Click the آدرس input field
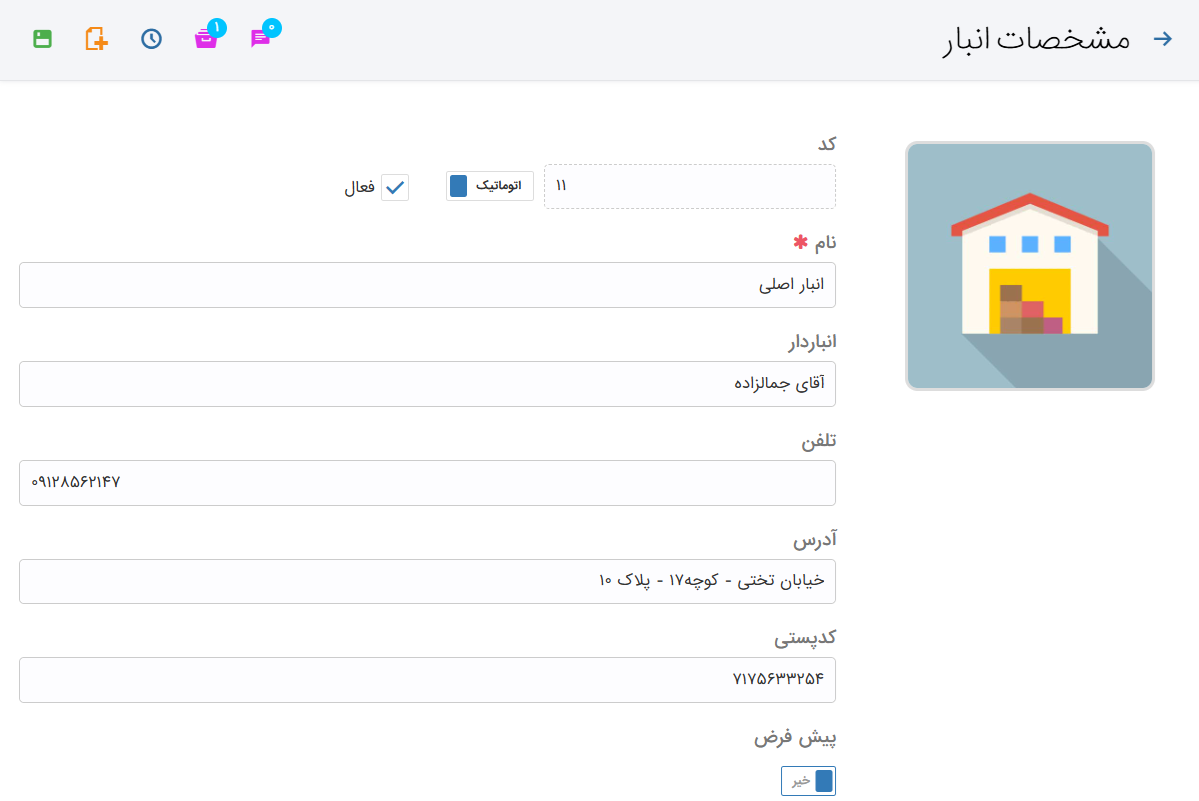1199x801 pixels. (427, 581)
